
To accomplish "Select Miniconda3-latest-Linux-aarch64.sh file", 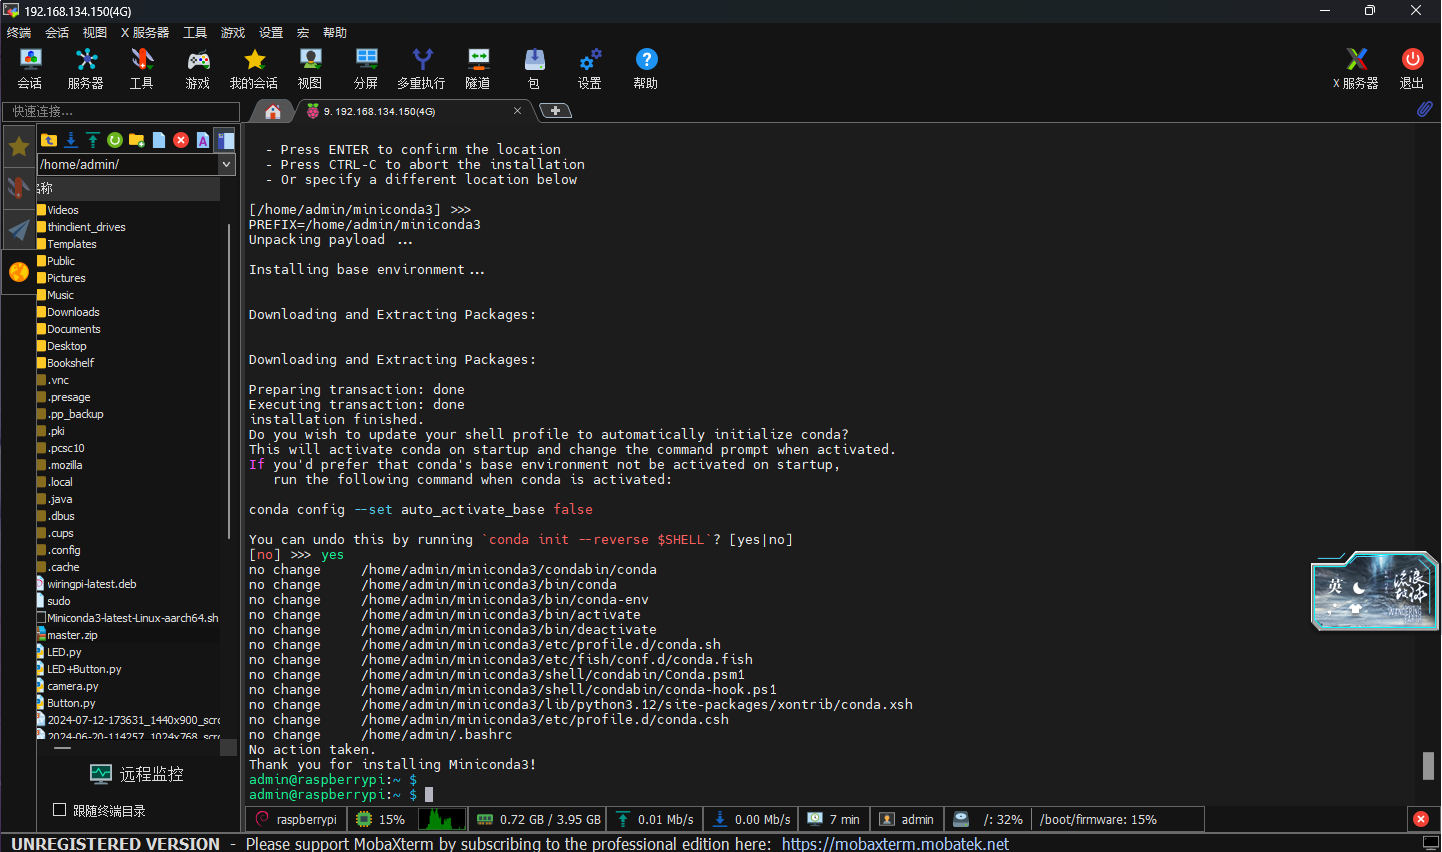I will pos(132,618).
